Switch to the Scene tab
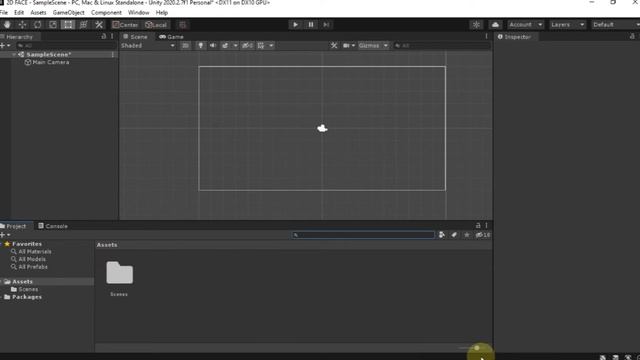The width and height of the screenshot is (640, 360). pos(136,37)
